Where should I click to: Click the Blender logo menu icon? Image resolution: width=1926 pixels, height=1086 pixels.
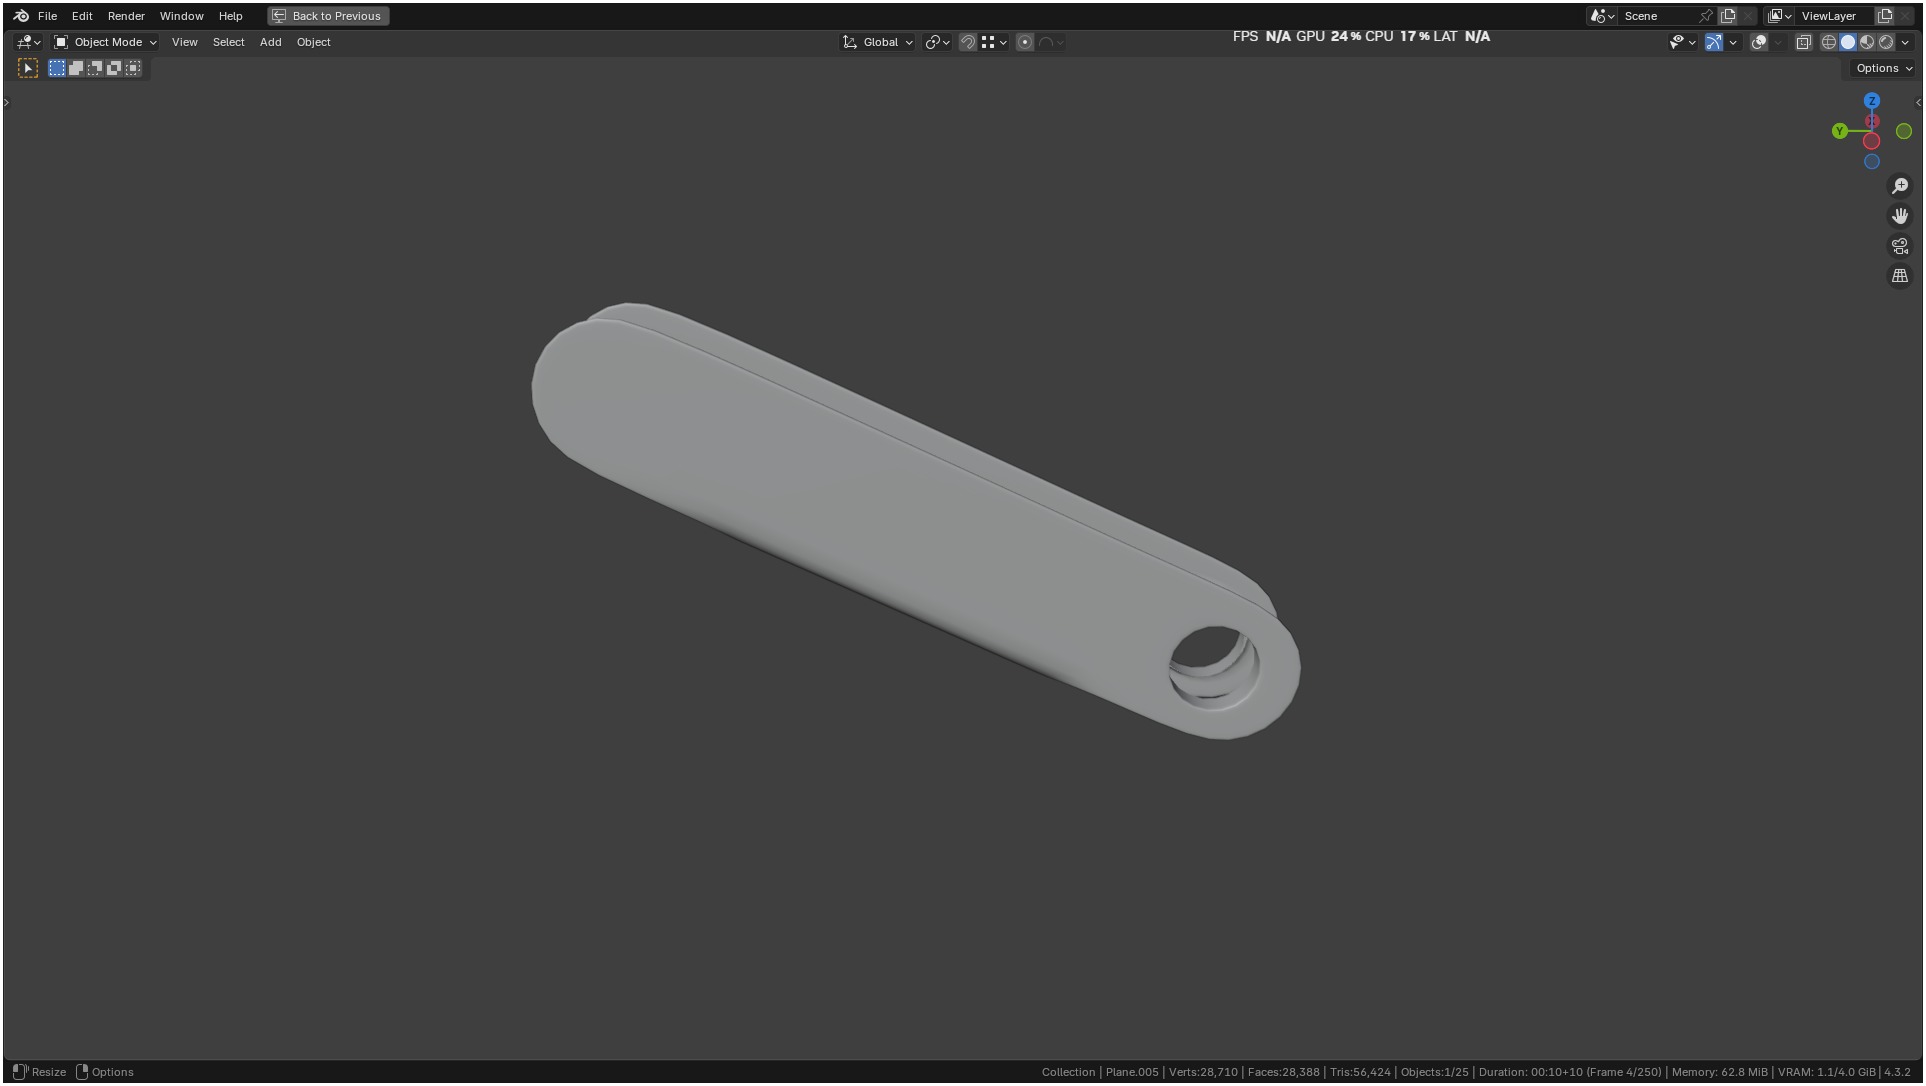pos(21,16)
